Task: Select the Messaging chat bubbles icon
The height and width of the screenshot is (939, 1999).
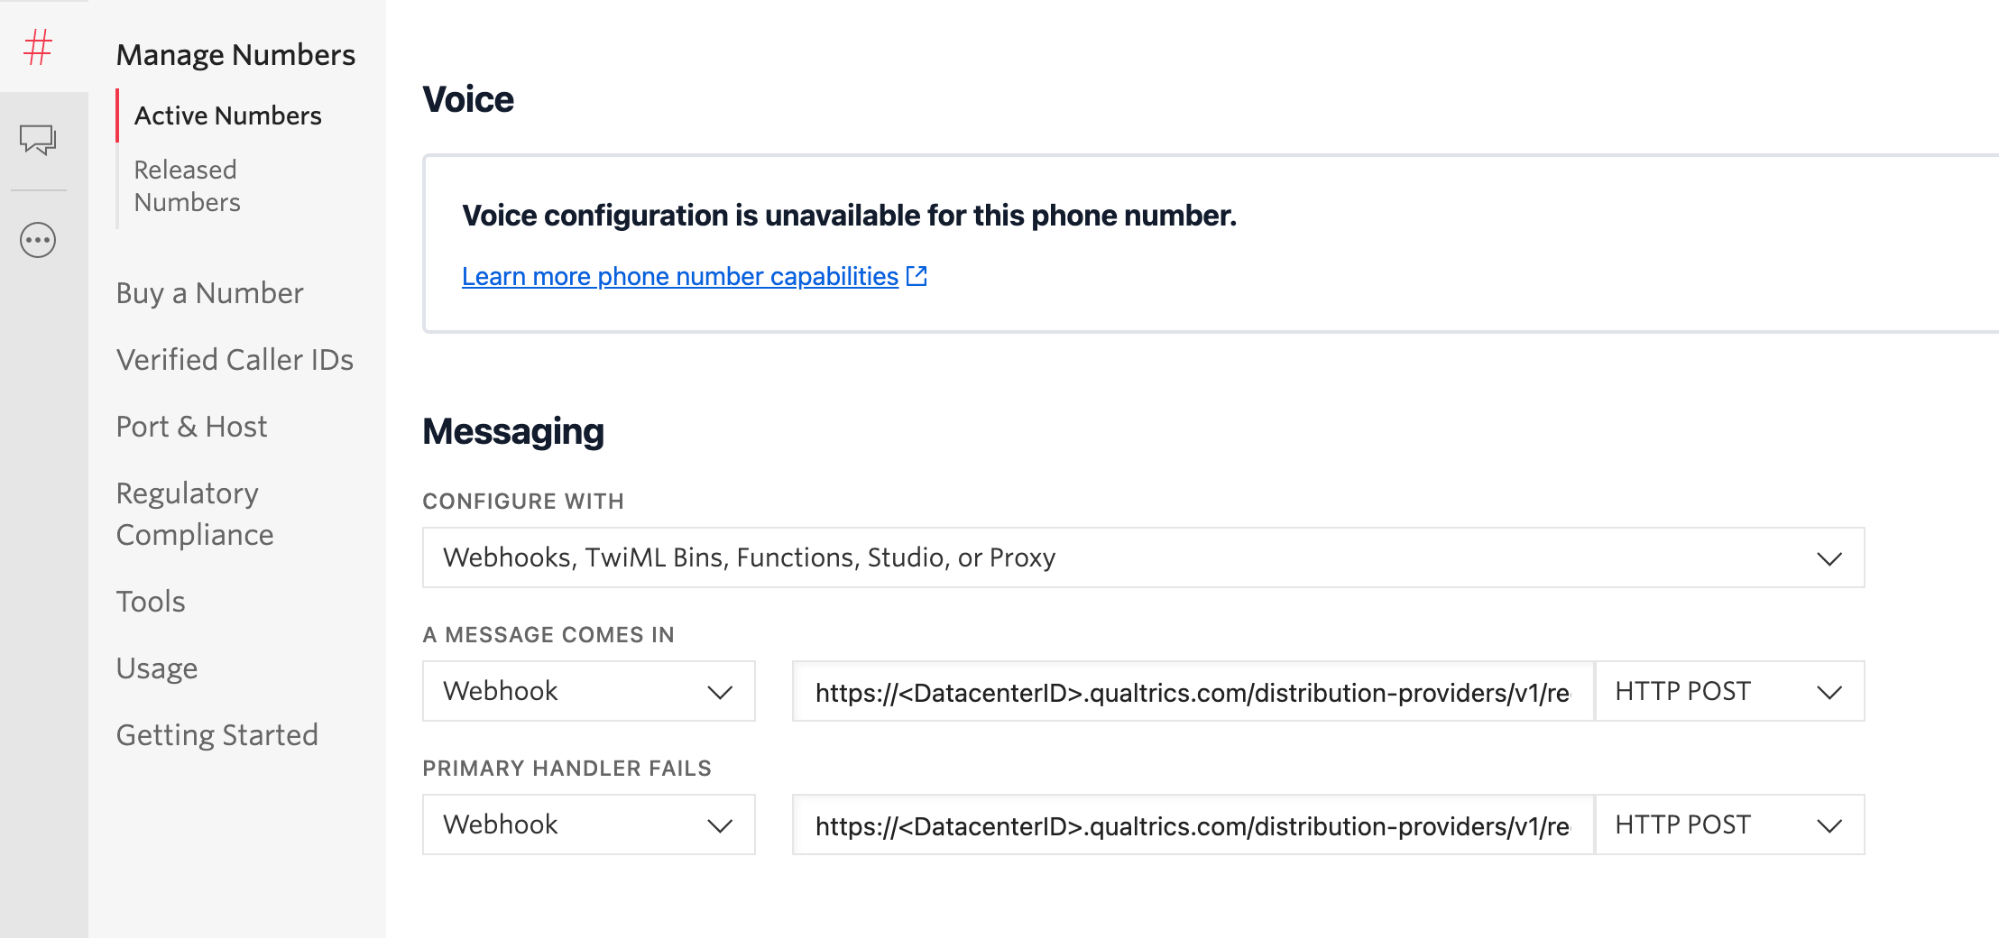Action: click(x=37, y=140)
